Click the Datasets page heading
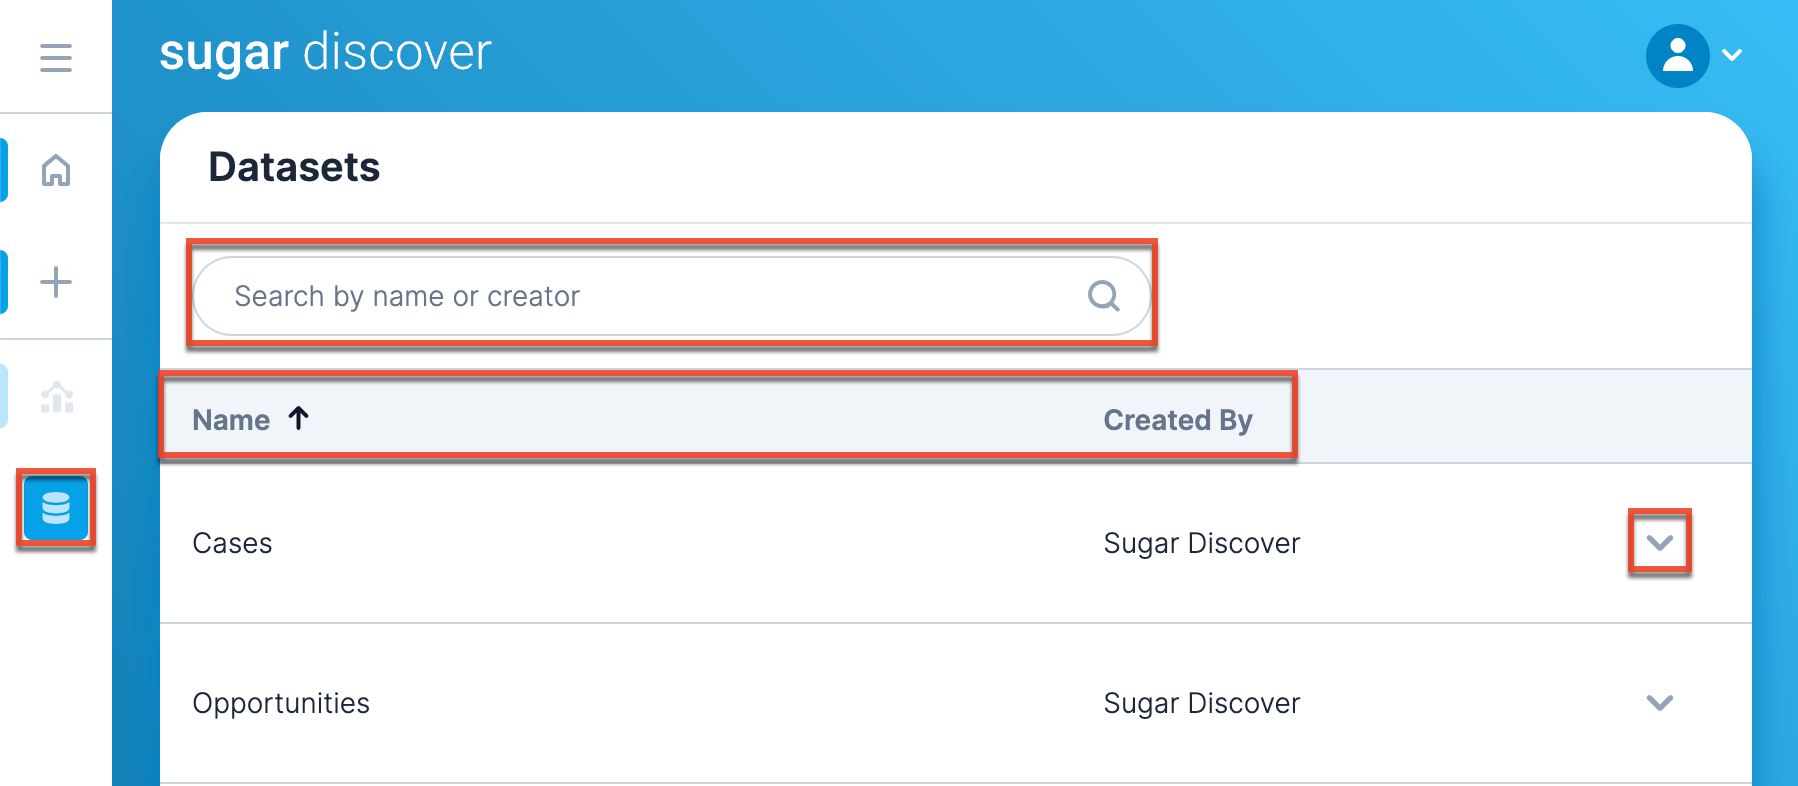 [294, 167]
